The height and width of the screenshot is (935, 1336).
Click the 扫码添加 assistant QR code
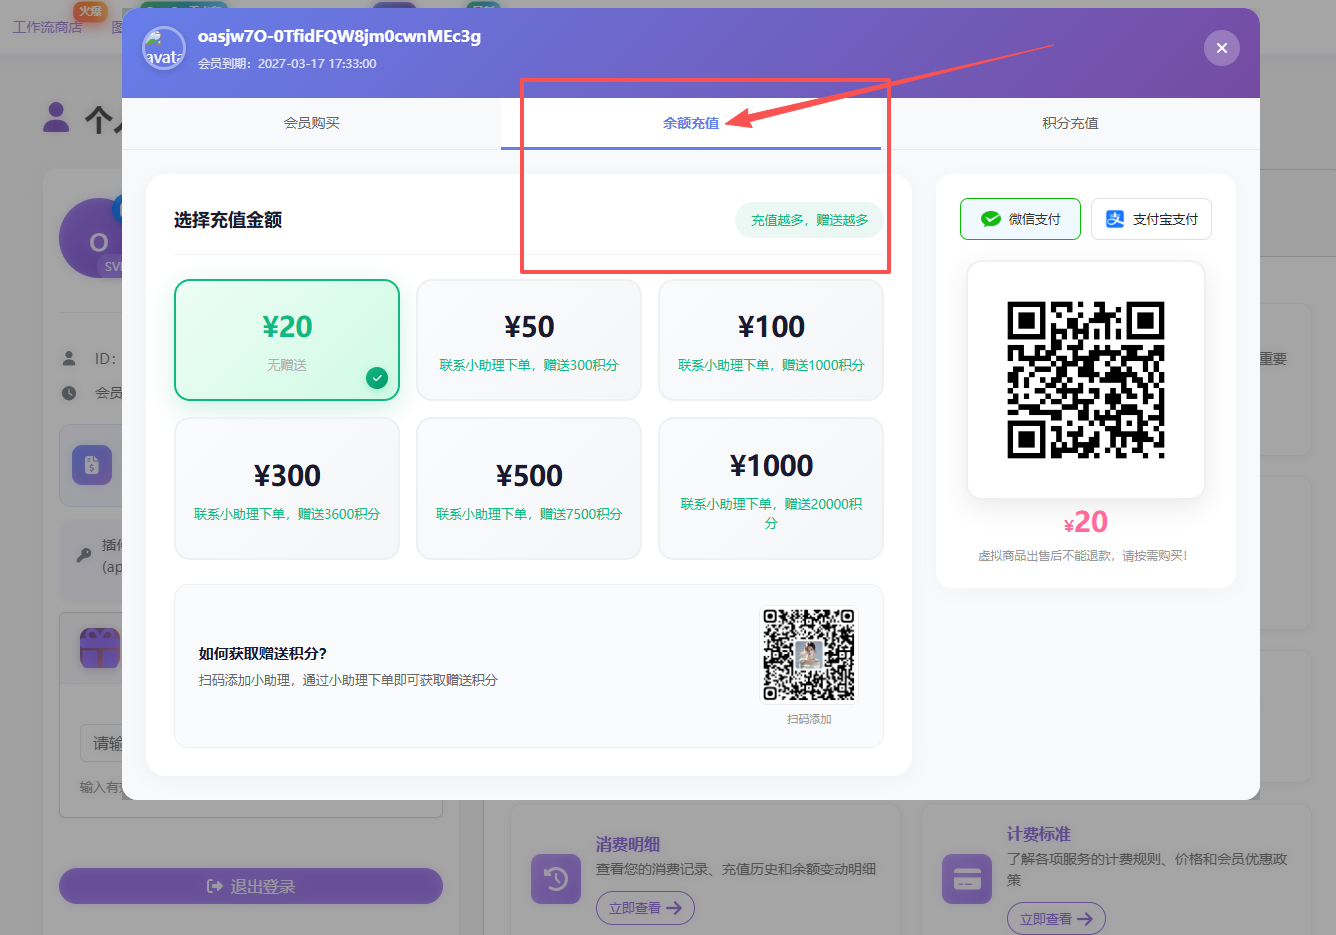pyautogui.click(x=808, y=655)
